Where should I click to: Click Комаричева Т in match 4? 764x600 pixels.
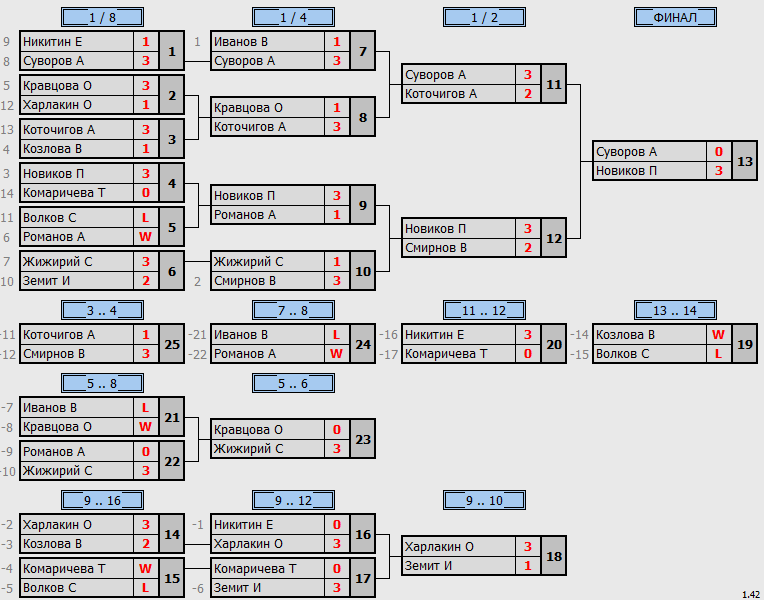pyautogui.click(x=77, y=193)
